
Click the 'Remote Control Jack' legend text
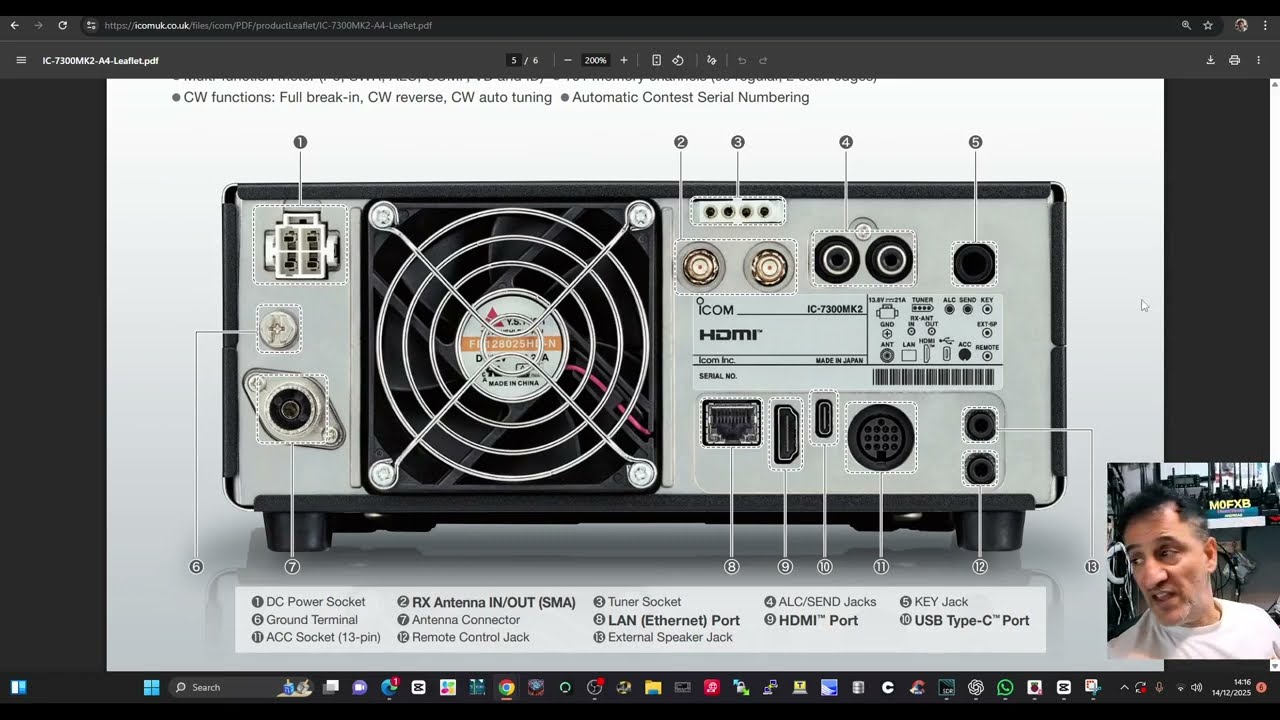[x=471, y=637]
